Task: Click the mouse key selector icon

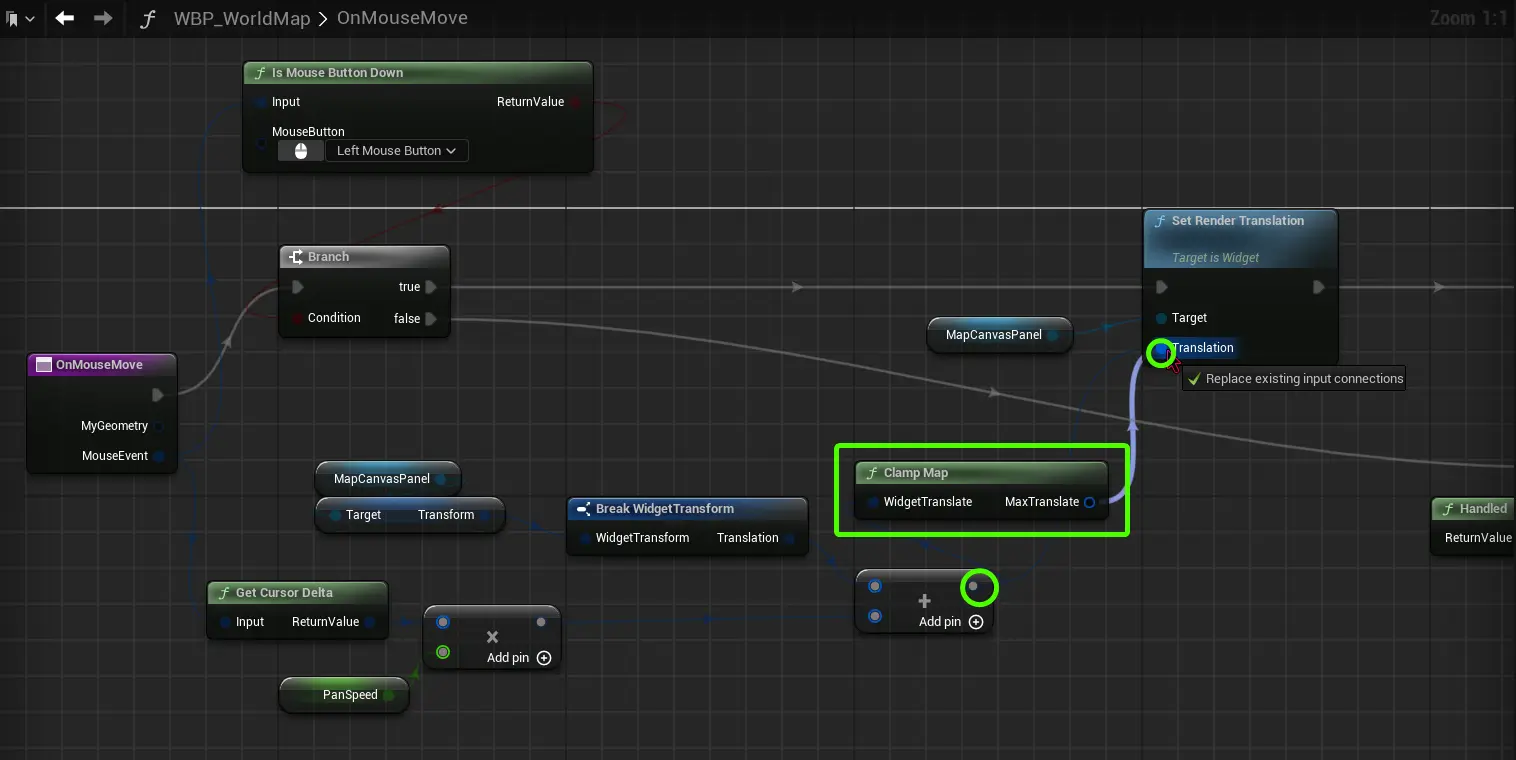Action: (300, 151)
